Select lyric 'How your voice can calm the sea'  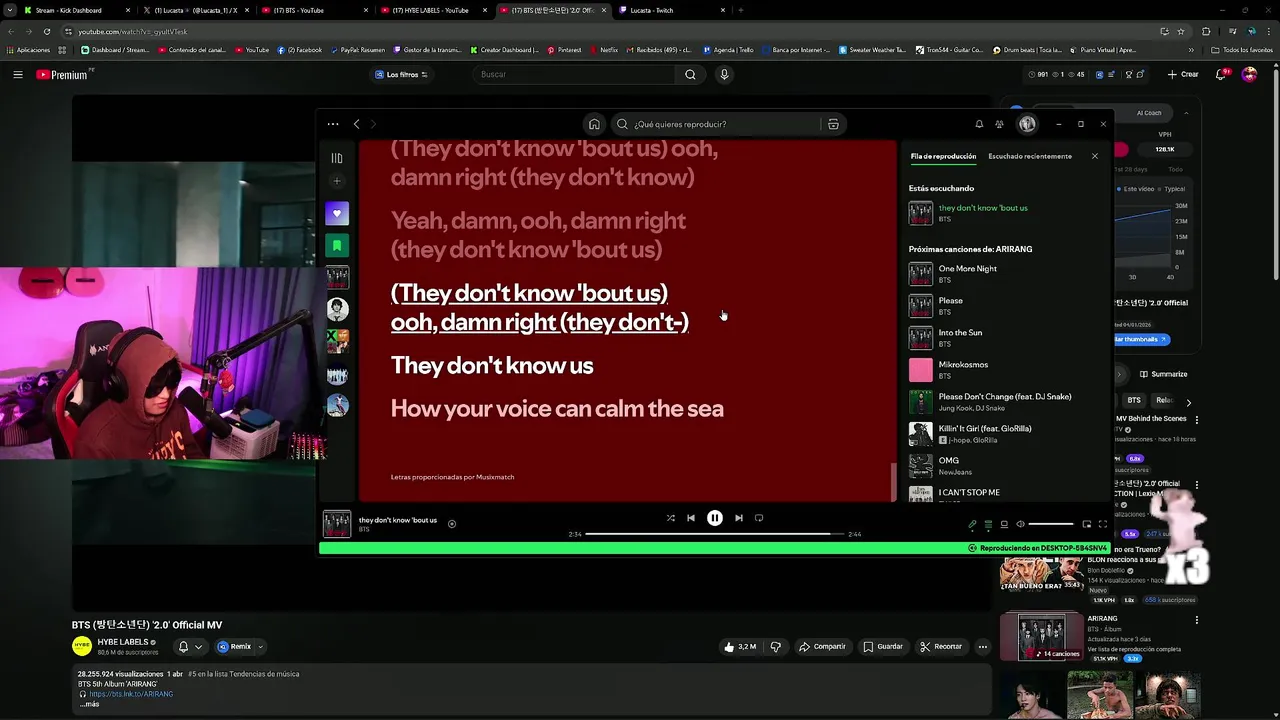pos(557,408)
